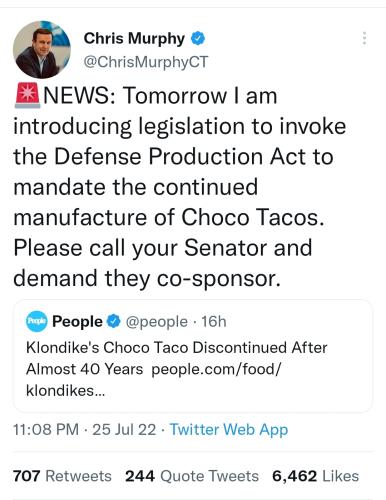
Task: Click the 11:08 PM timestamp
Action: 46,429
